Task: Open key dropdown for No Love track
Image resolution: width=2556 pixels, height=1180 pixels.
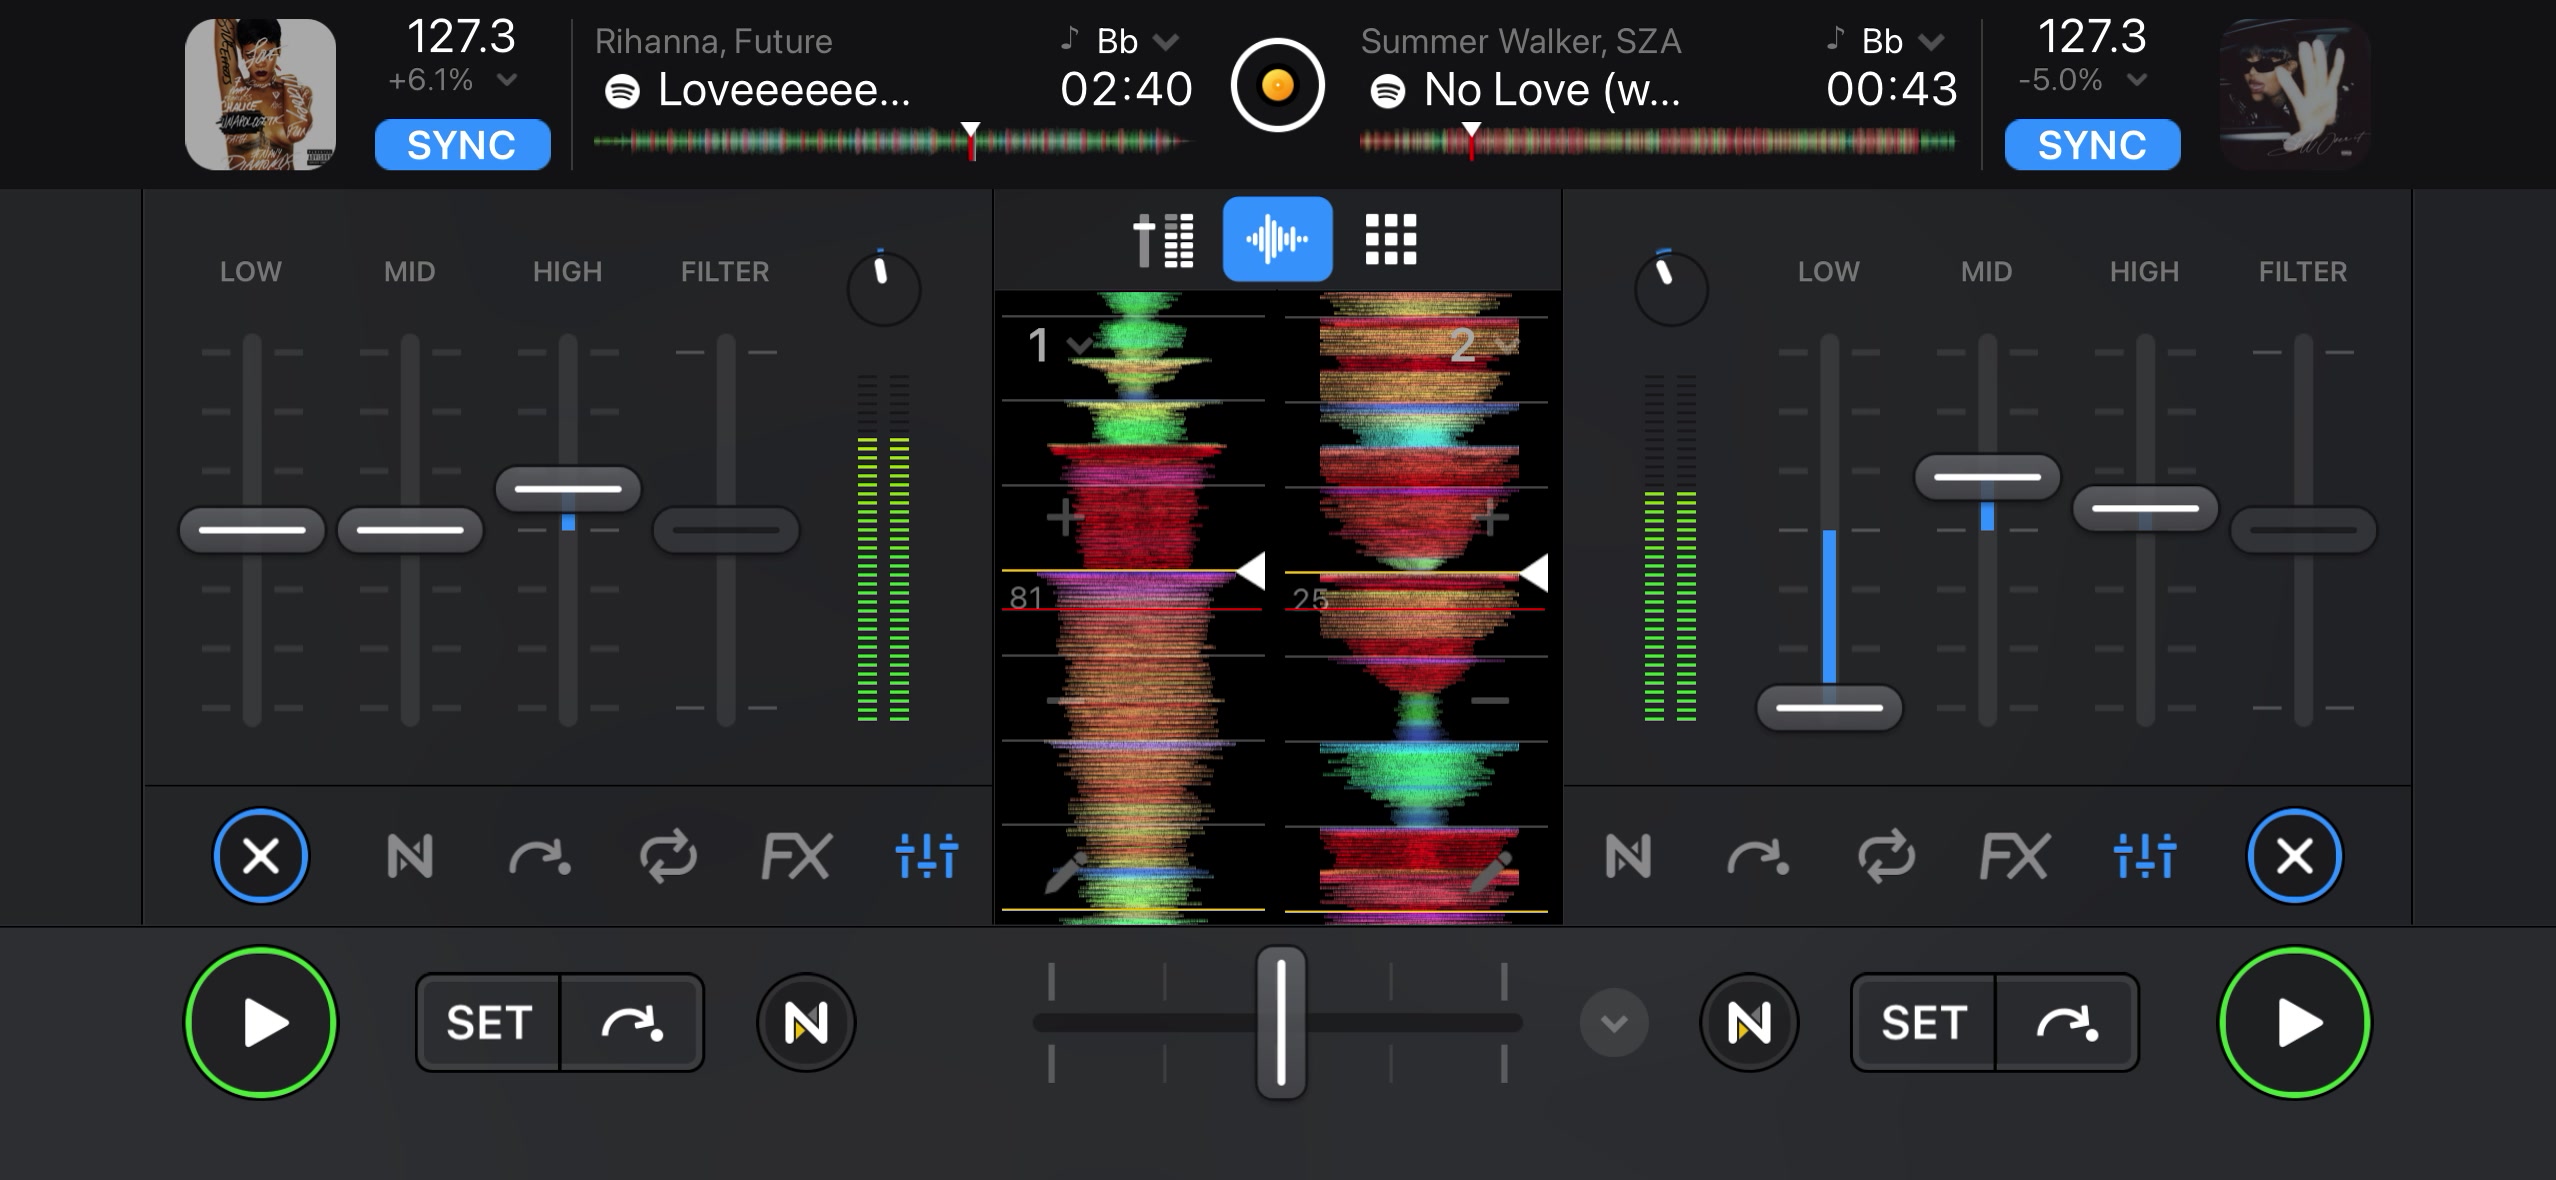Action: pos(1932,42)
